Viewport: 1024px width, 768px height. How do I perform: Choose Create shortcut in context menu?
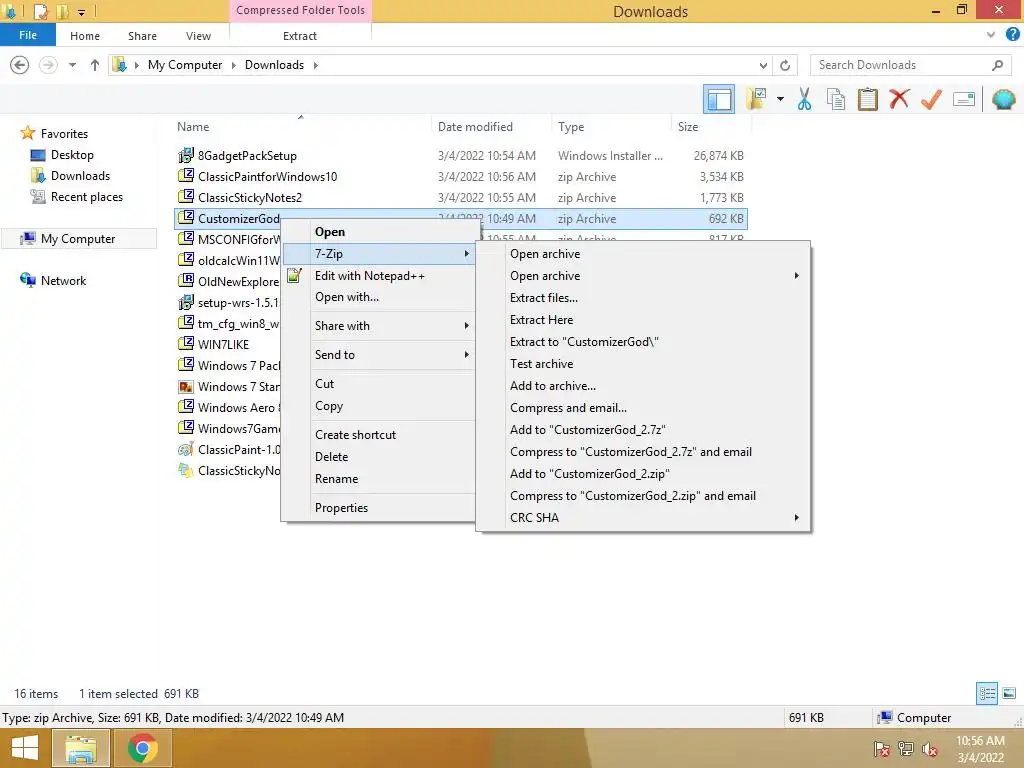pos(379,435)
